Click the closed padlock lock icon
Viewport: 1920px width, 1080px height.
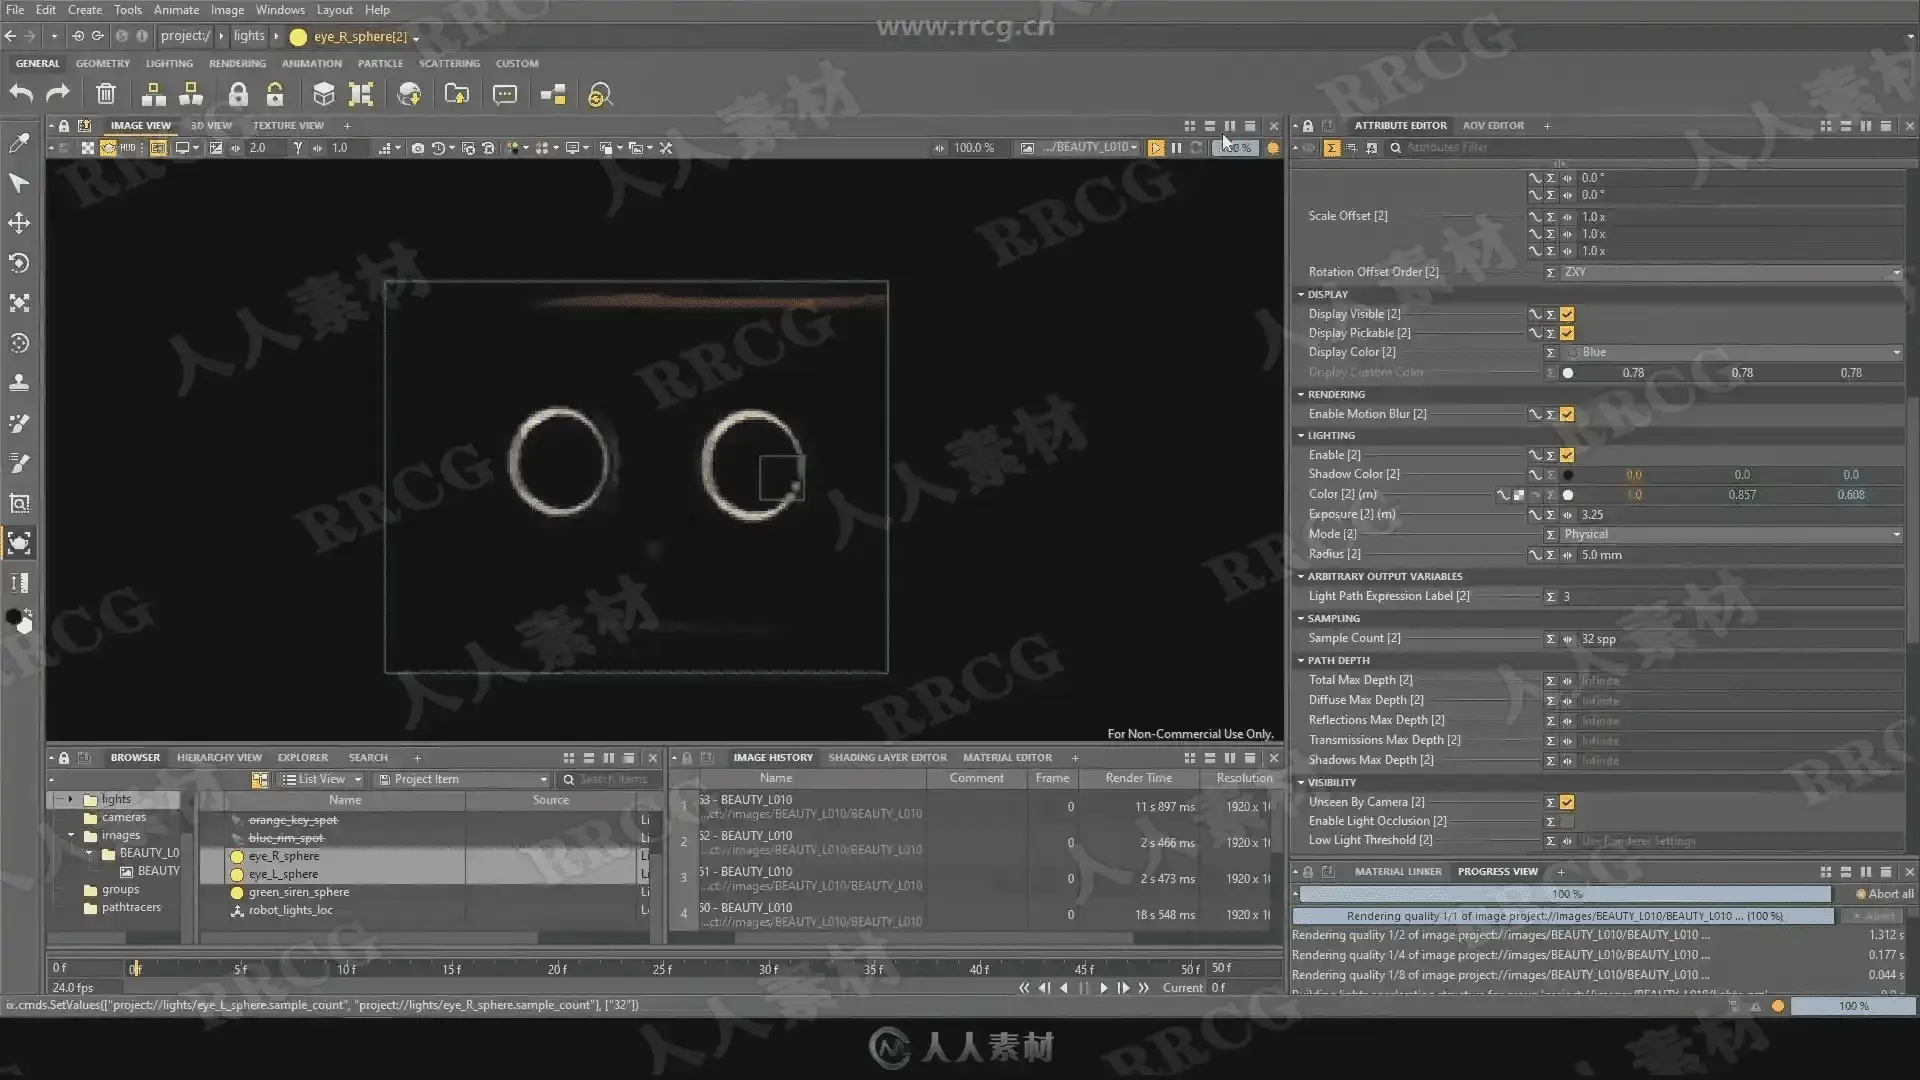click(x=237, y=94)
